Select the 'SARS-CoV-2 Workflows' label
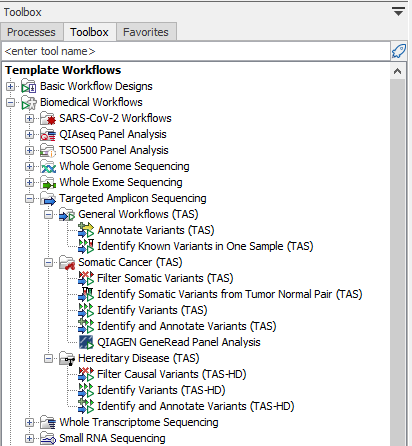 click(115, 118)
